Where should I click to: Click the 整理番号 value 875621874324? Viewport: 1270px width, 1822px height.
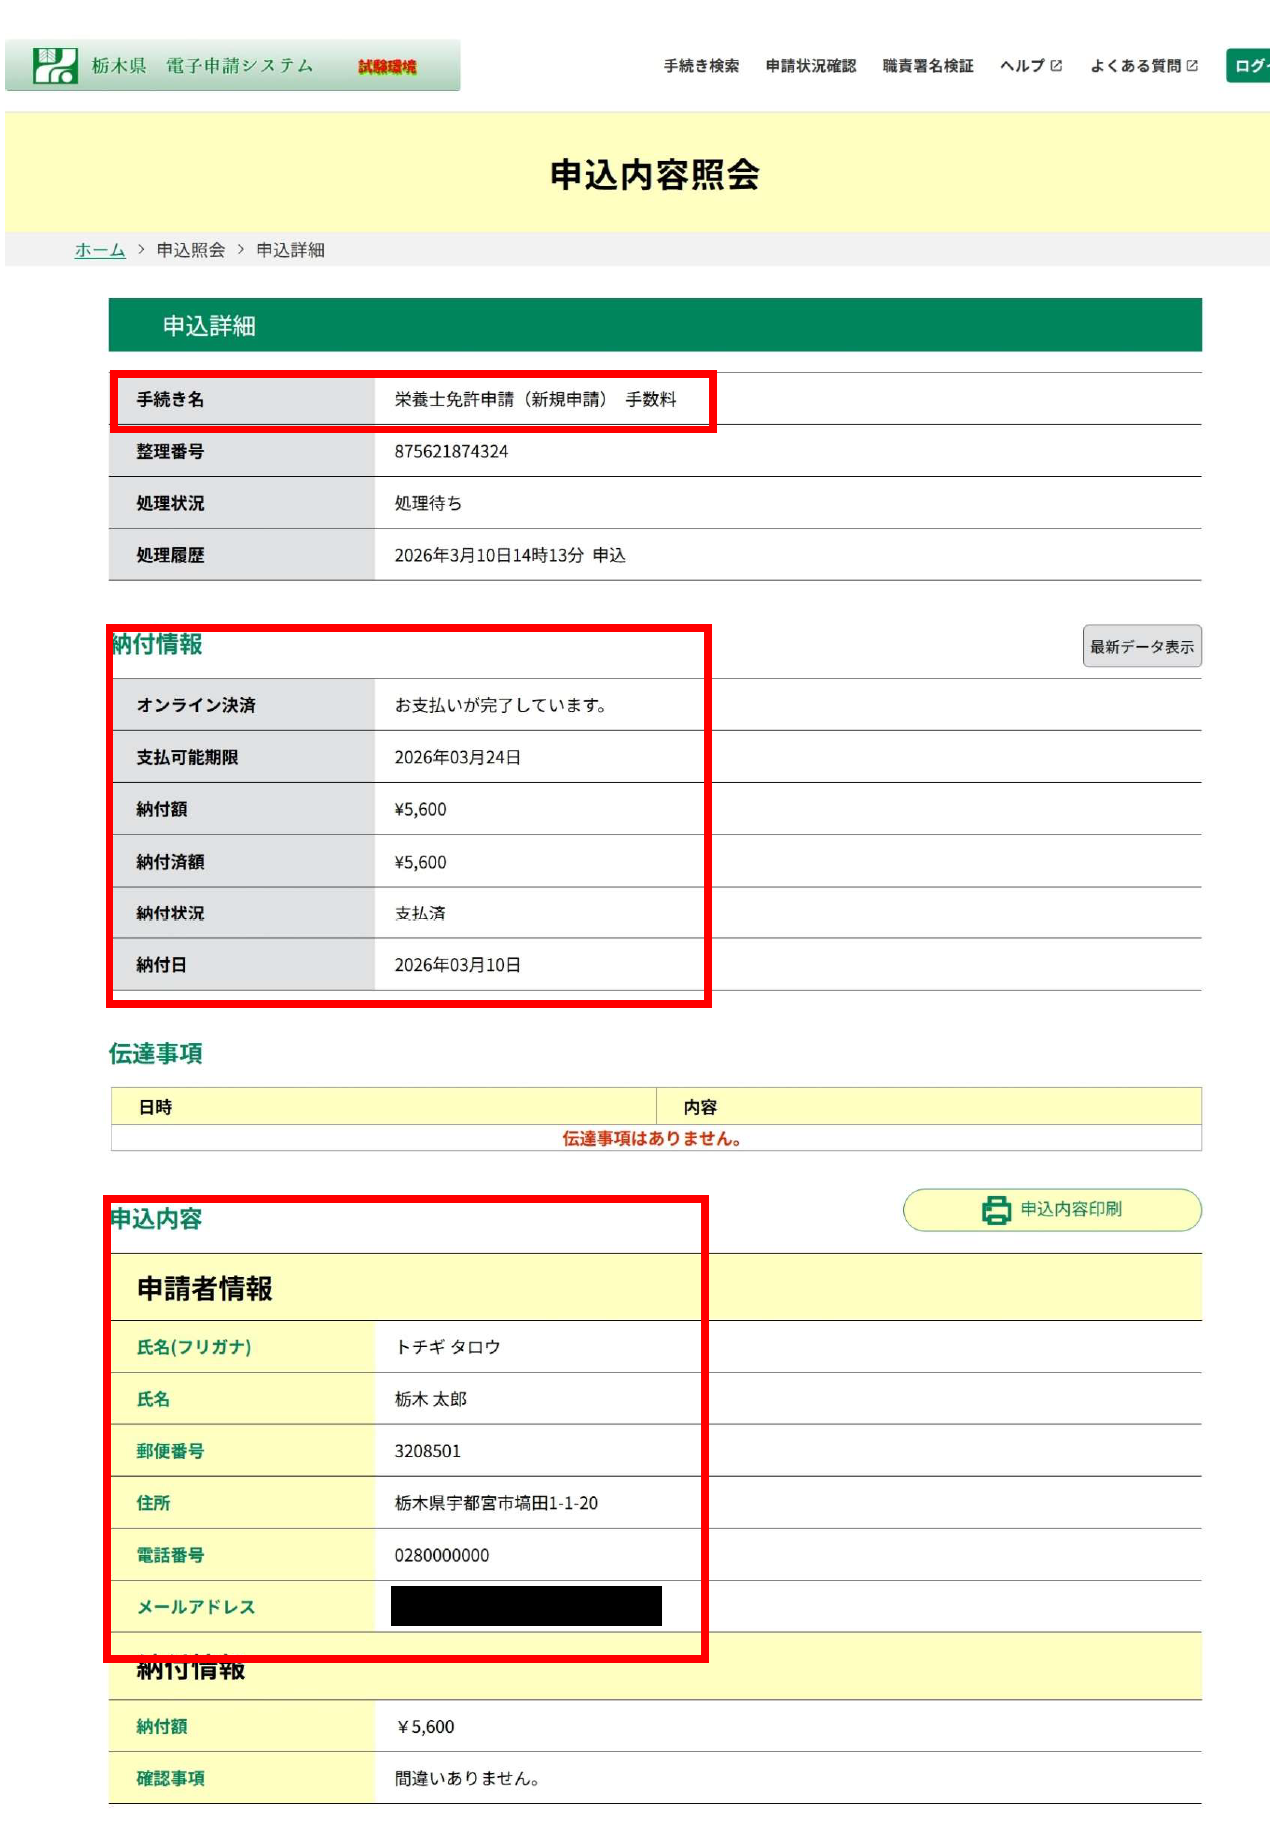(x=451, y=452)
